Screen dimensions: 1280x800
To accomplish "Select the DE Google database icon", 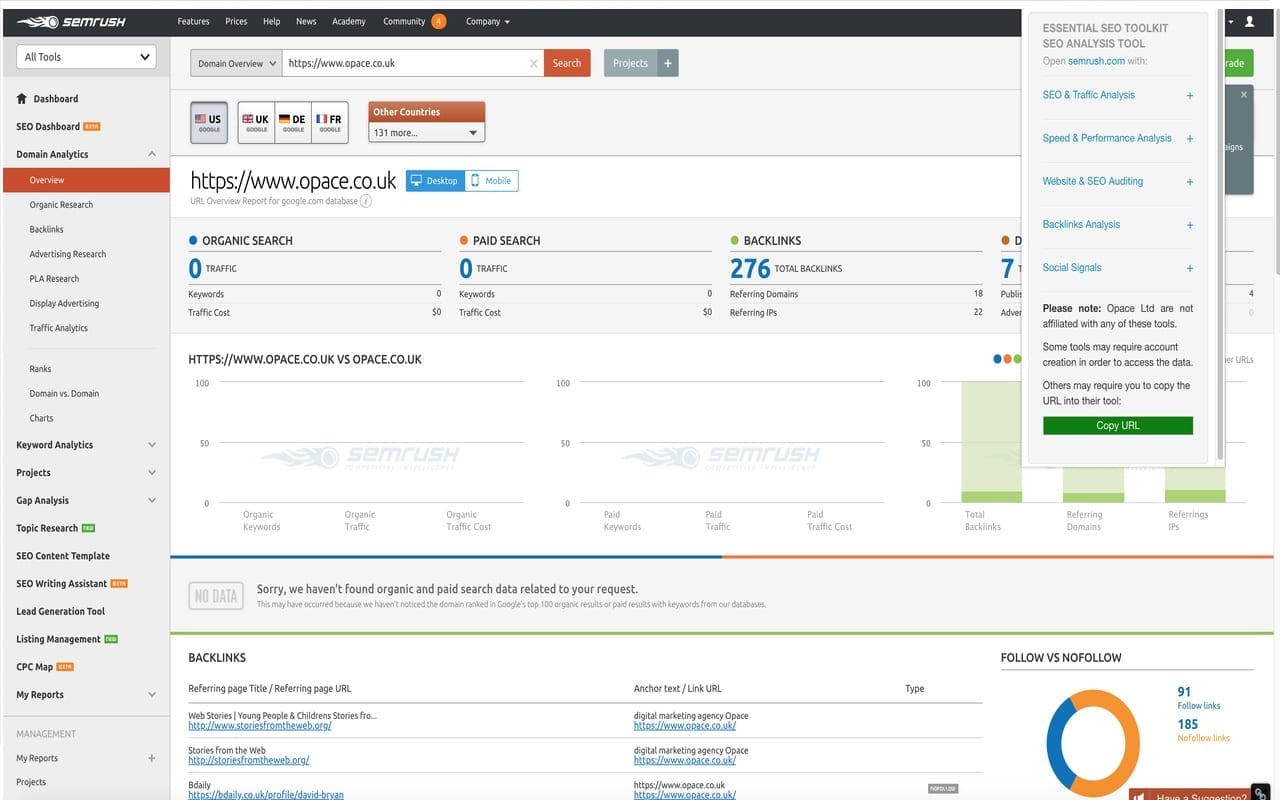I will (293, 119).
